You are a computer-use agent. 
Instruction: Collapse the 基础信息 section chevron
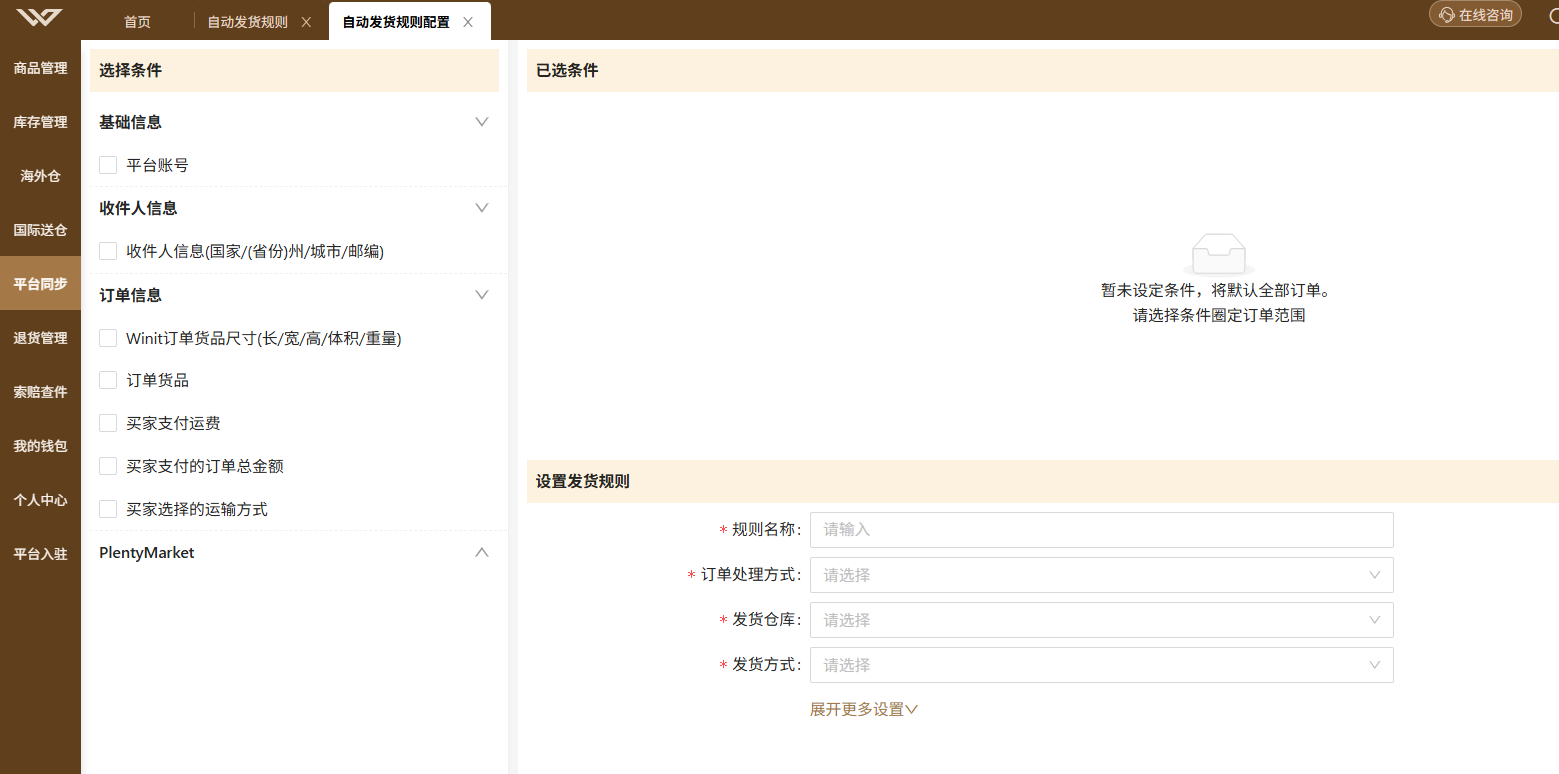[x=482, y=122]
